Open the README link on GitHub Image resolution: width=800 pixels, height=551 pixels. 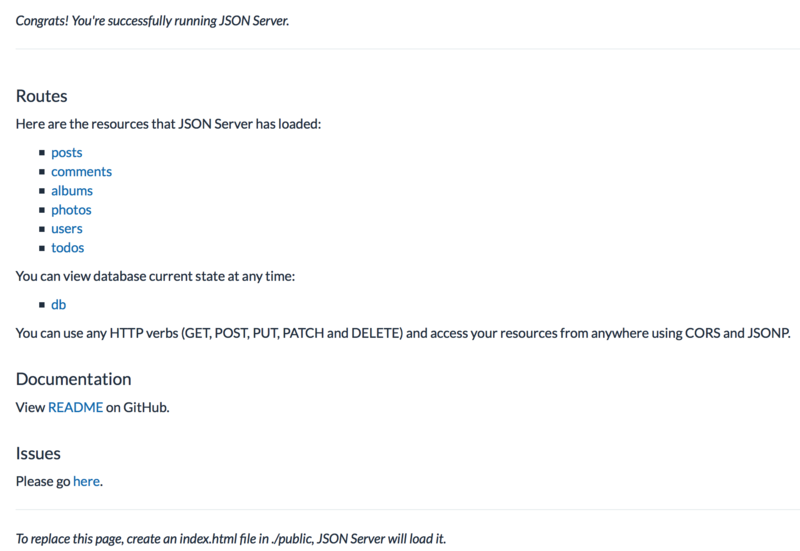75,407
